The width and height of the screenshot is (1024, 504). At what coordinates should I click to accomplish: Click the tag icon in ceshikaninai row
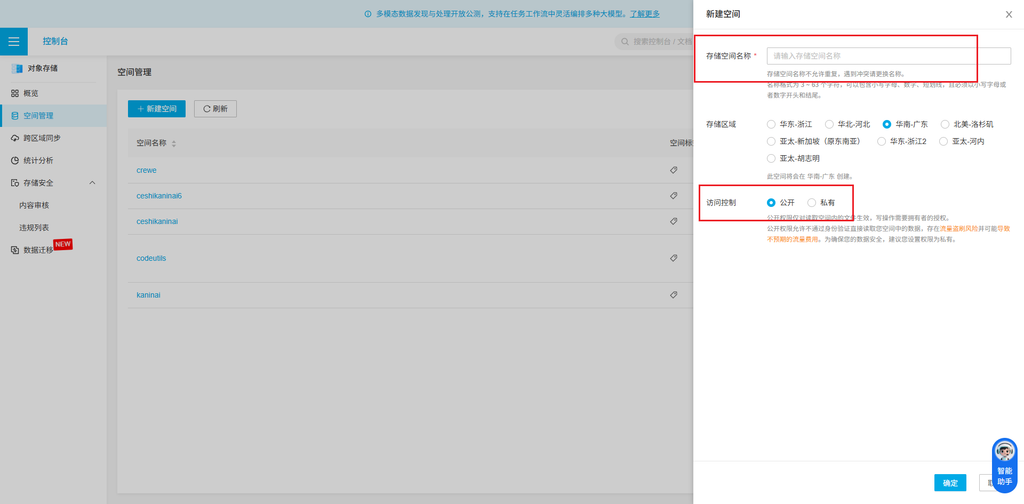coord(673,221)
